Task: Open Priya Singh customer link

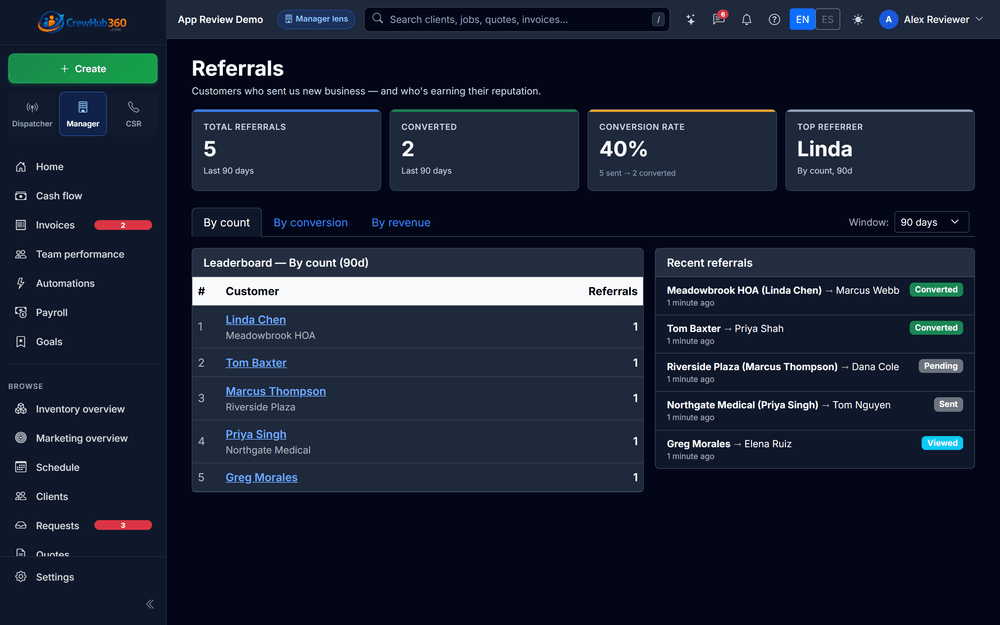Action: pyautogui.click(x=256, y=434)
